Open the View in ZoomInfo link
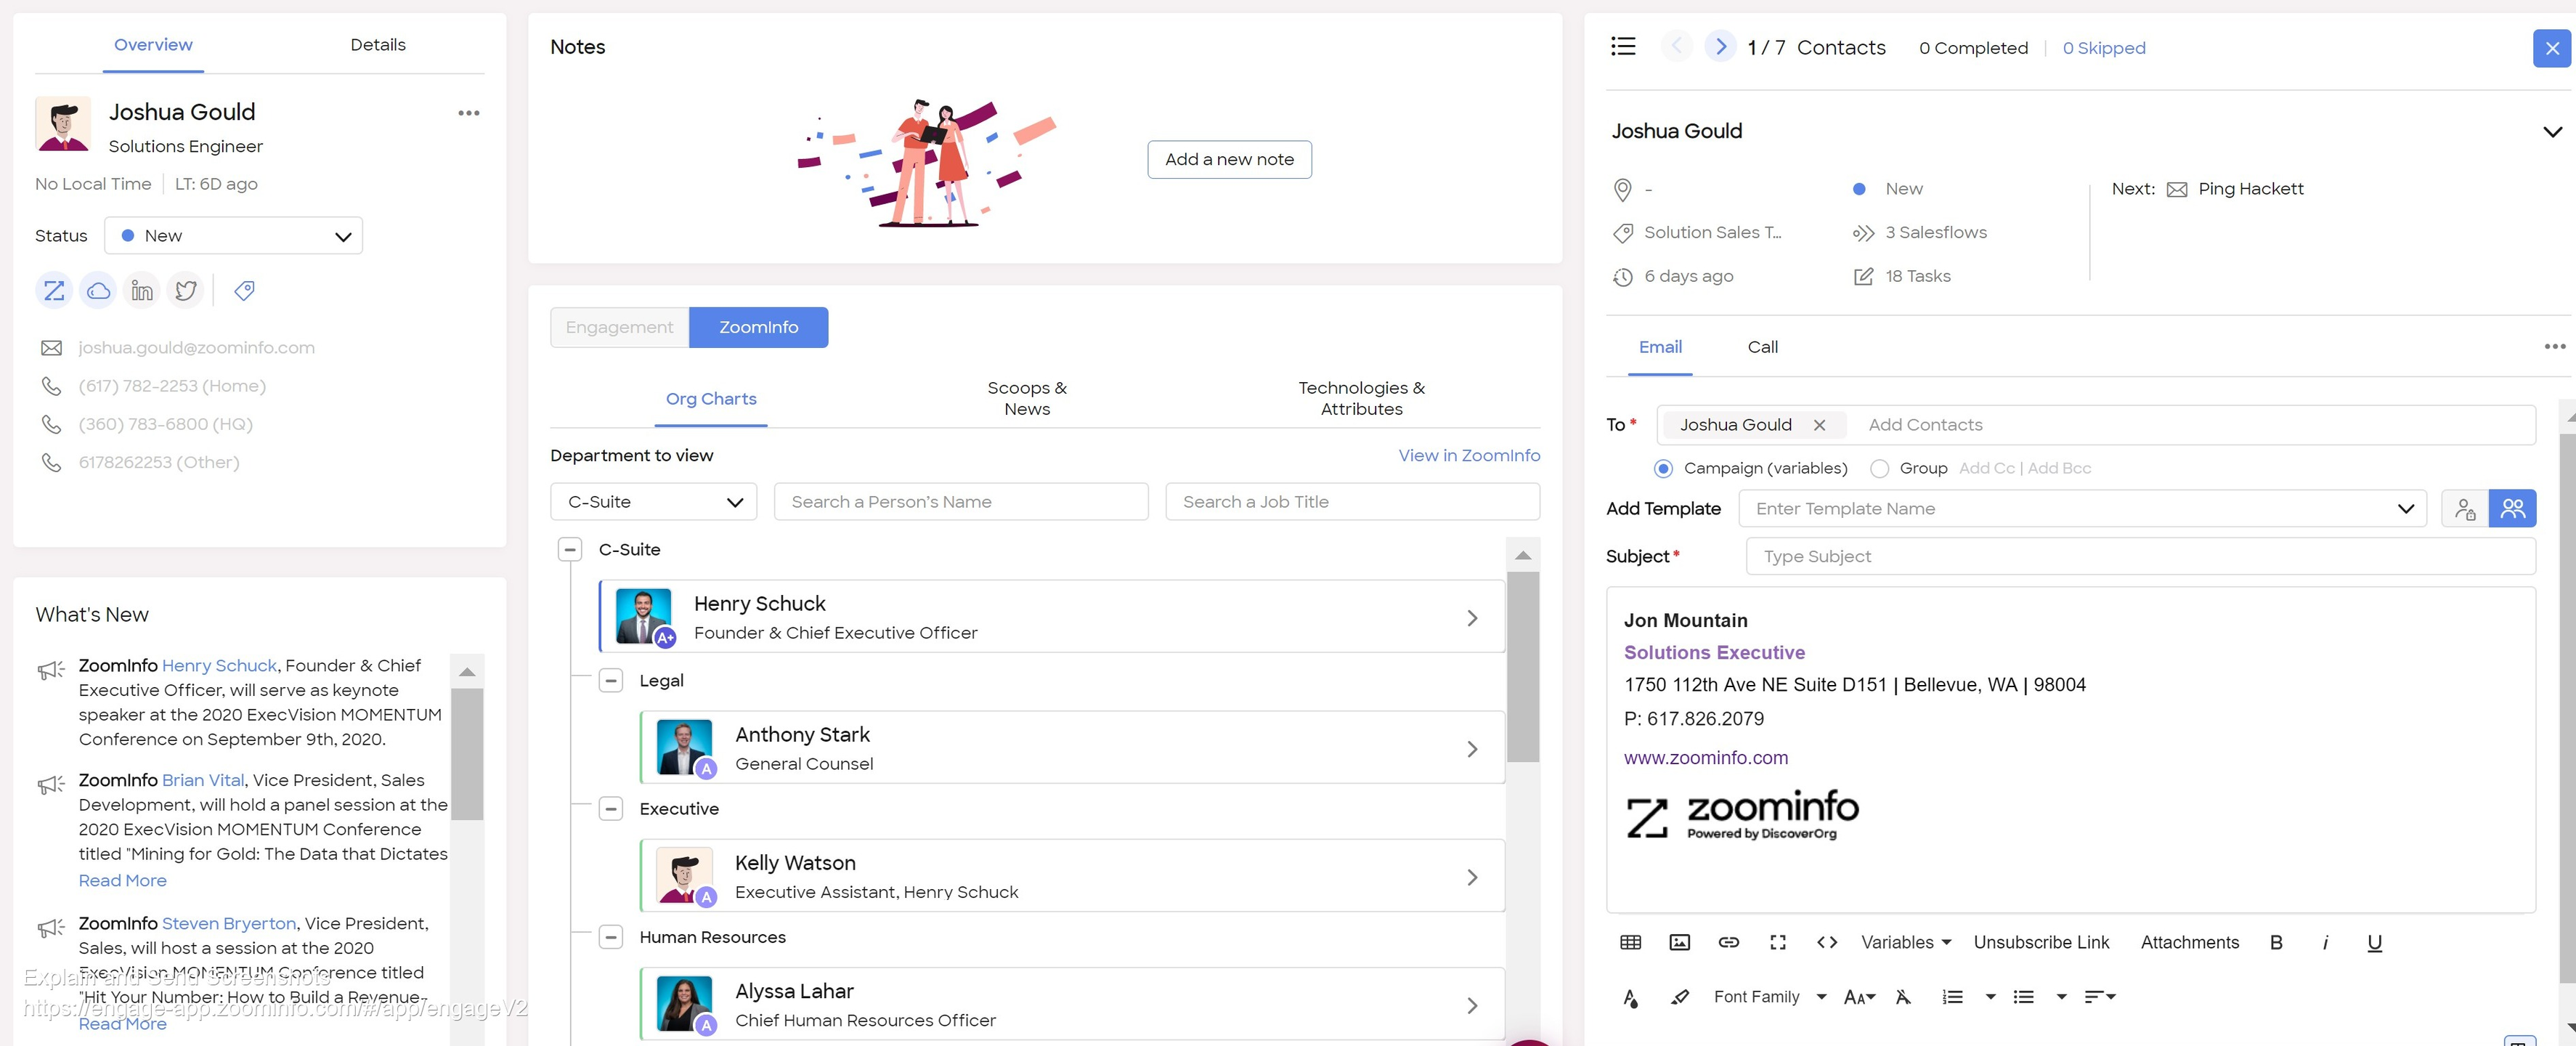The height and width of the screenshot is (1046, 2576). point(1468,455)
